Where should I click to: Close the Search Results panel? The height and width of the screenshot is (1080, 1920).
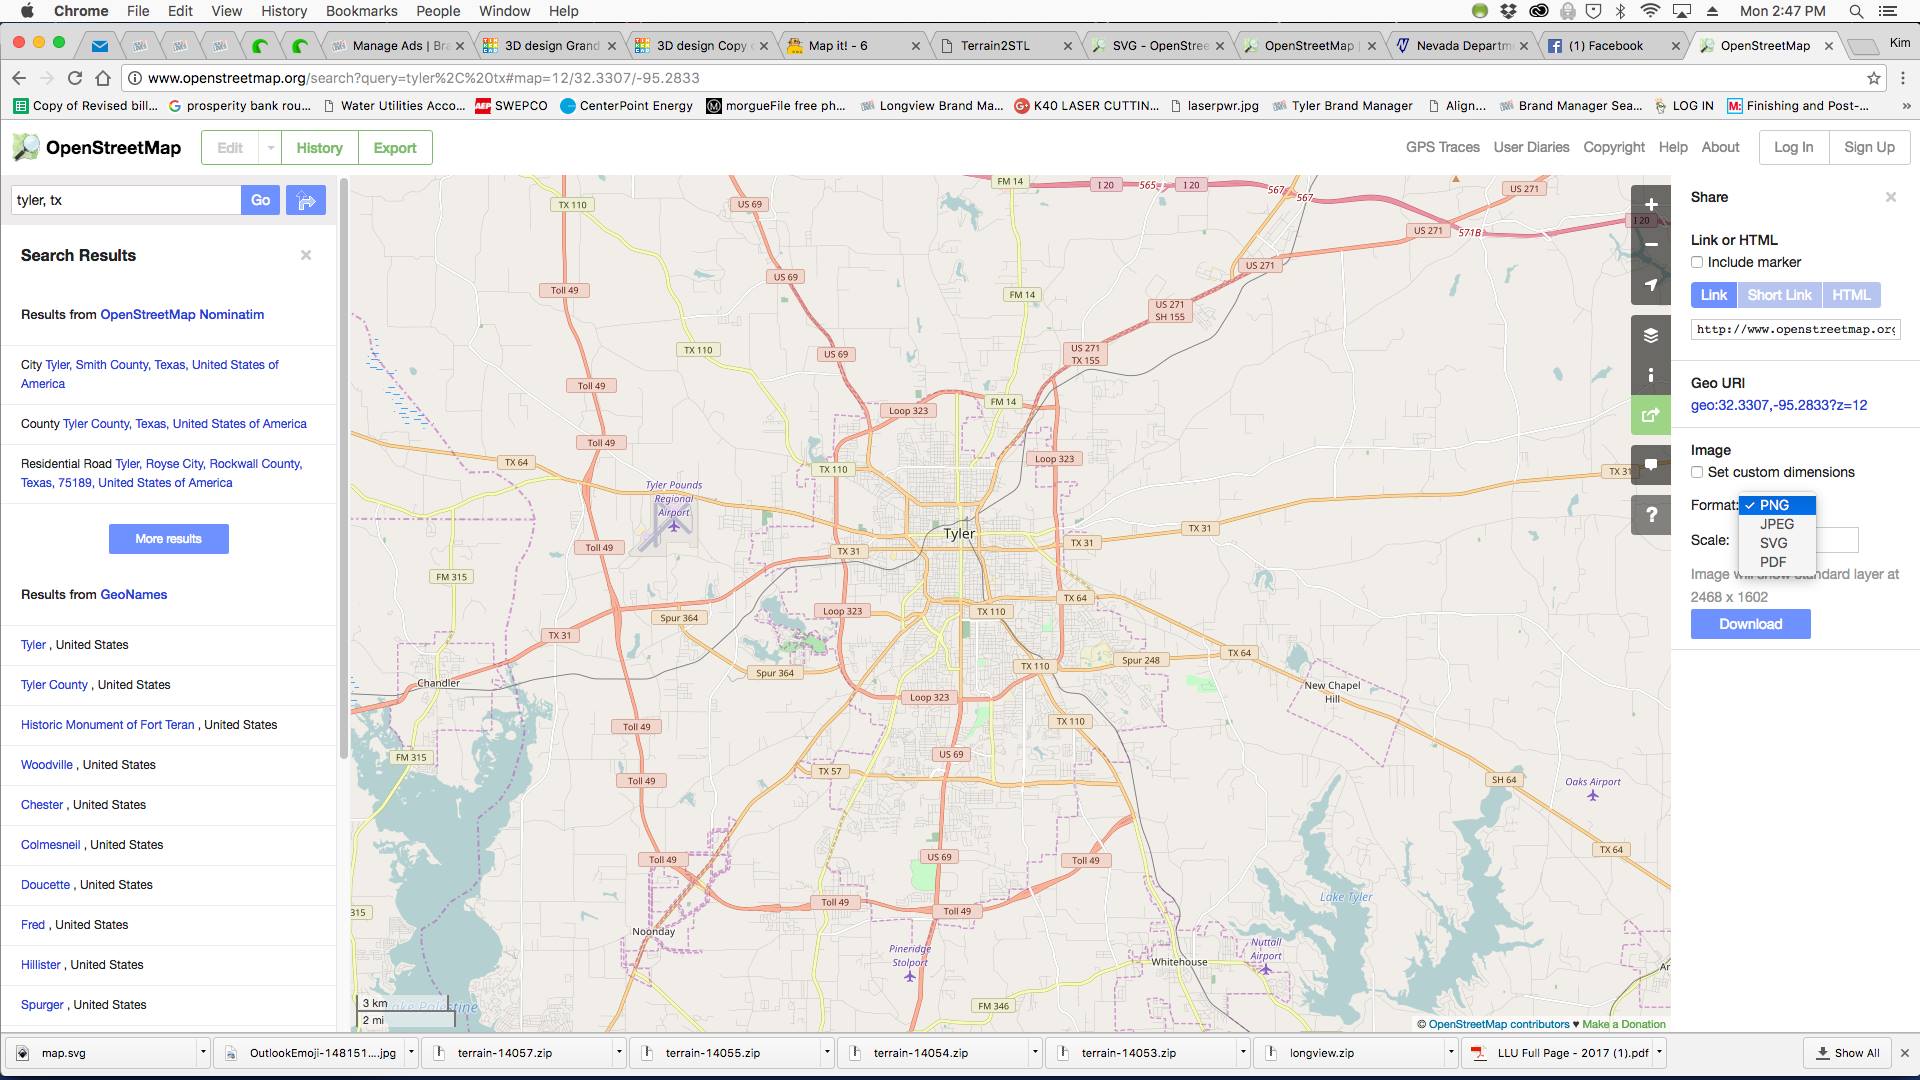tap(306, 255)
